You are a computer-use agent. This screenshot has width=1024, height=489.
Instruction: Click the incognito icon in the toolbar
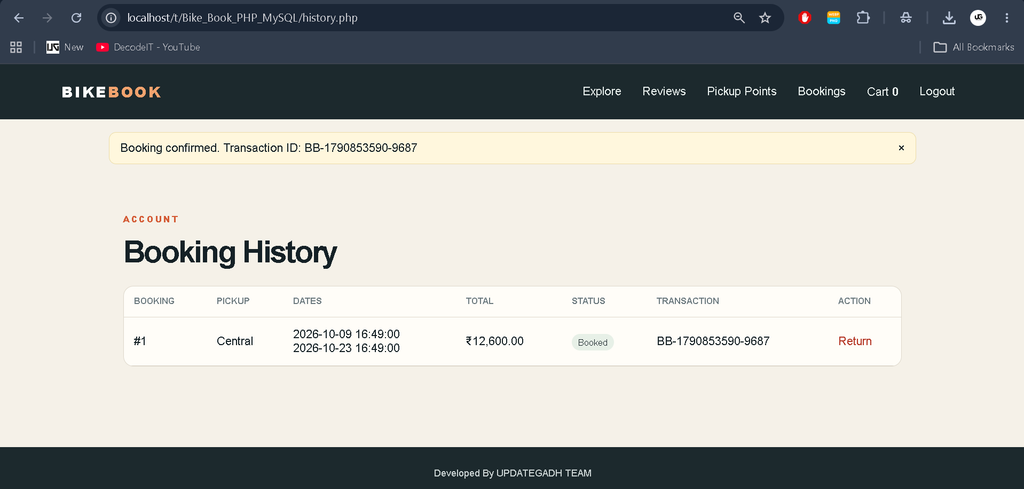(x=905, y=18)
